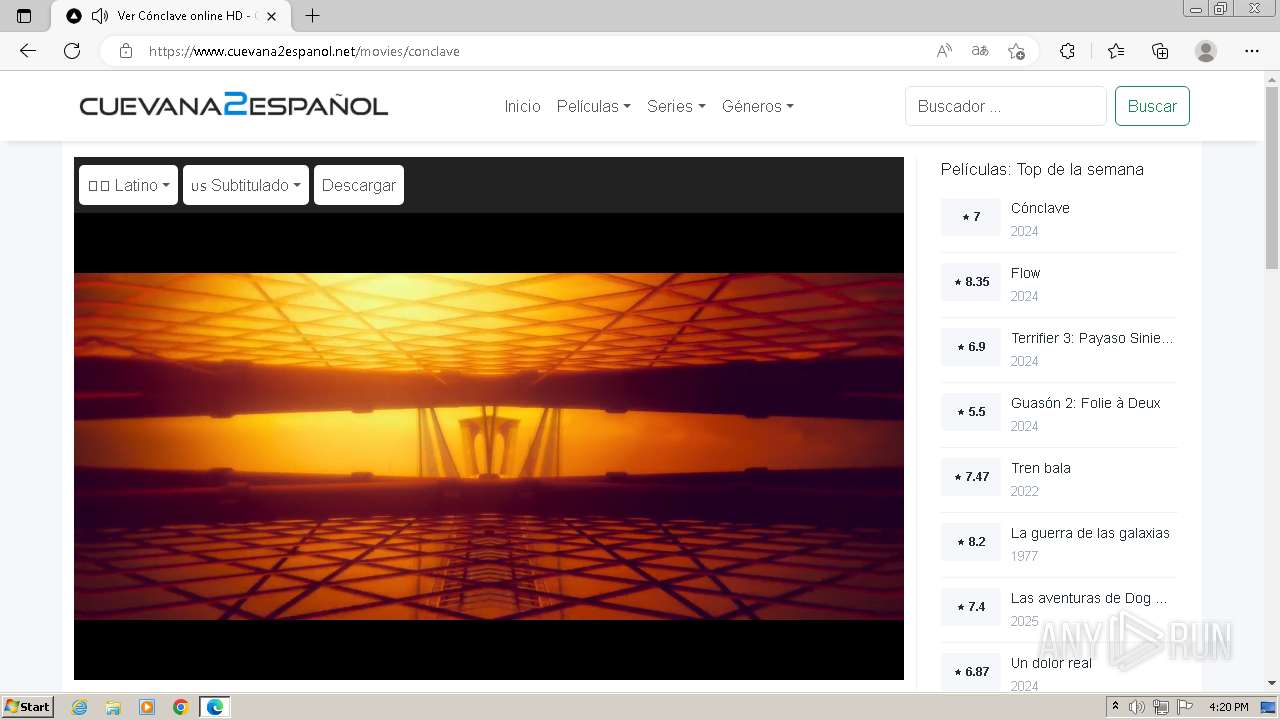The width and height of the screenshot is (1280, 720).
Task: Open Las aventuras de Dog link
Action: point(1089,598)
